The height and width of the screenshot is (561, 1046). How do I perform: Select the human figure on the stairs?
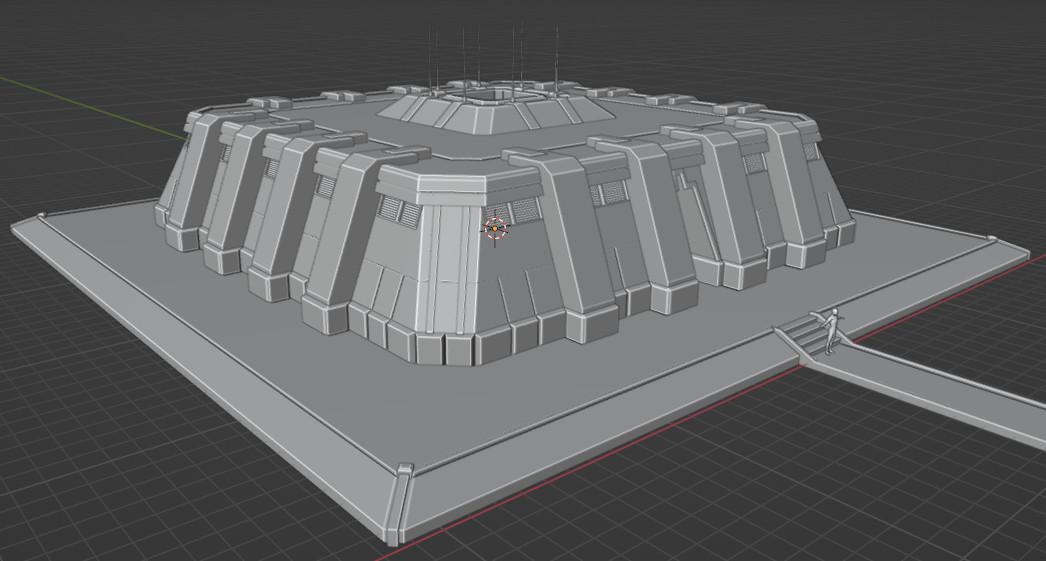[x=831, y=331]
